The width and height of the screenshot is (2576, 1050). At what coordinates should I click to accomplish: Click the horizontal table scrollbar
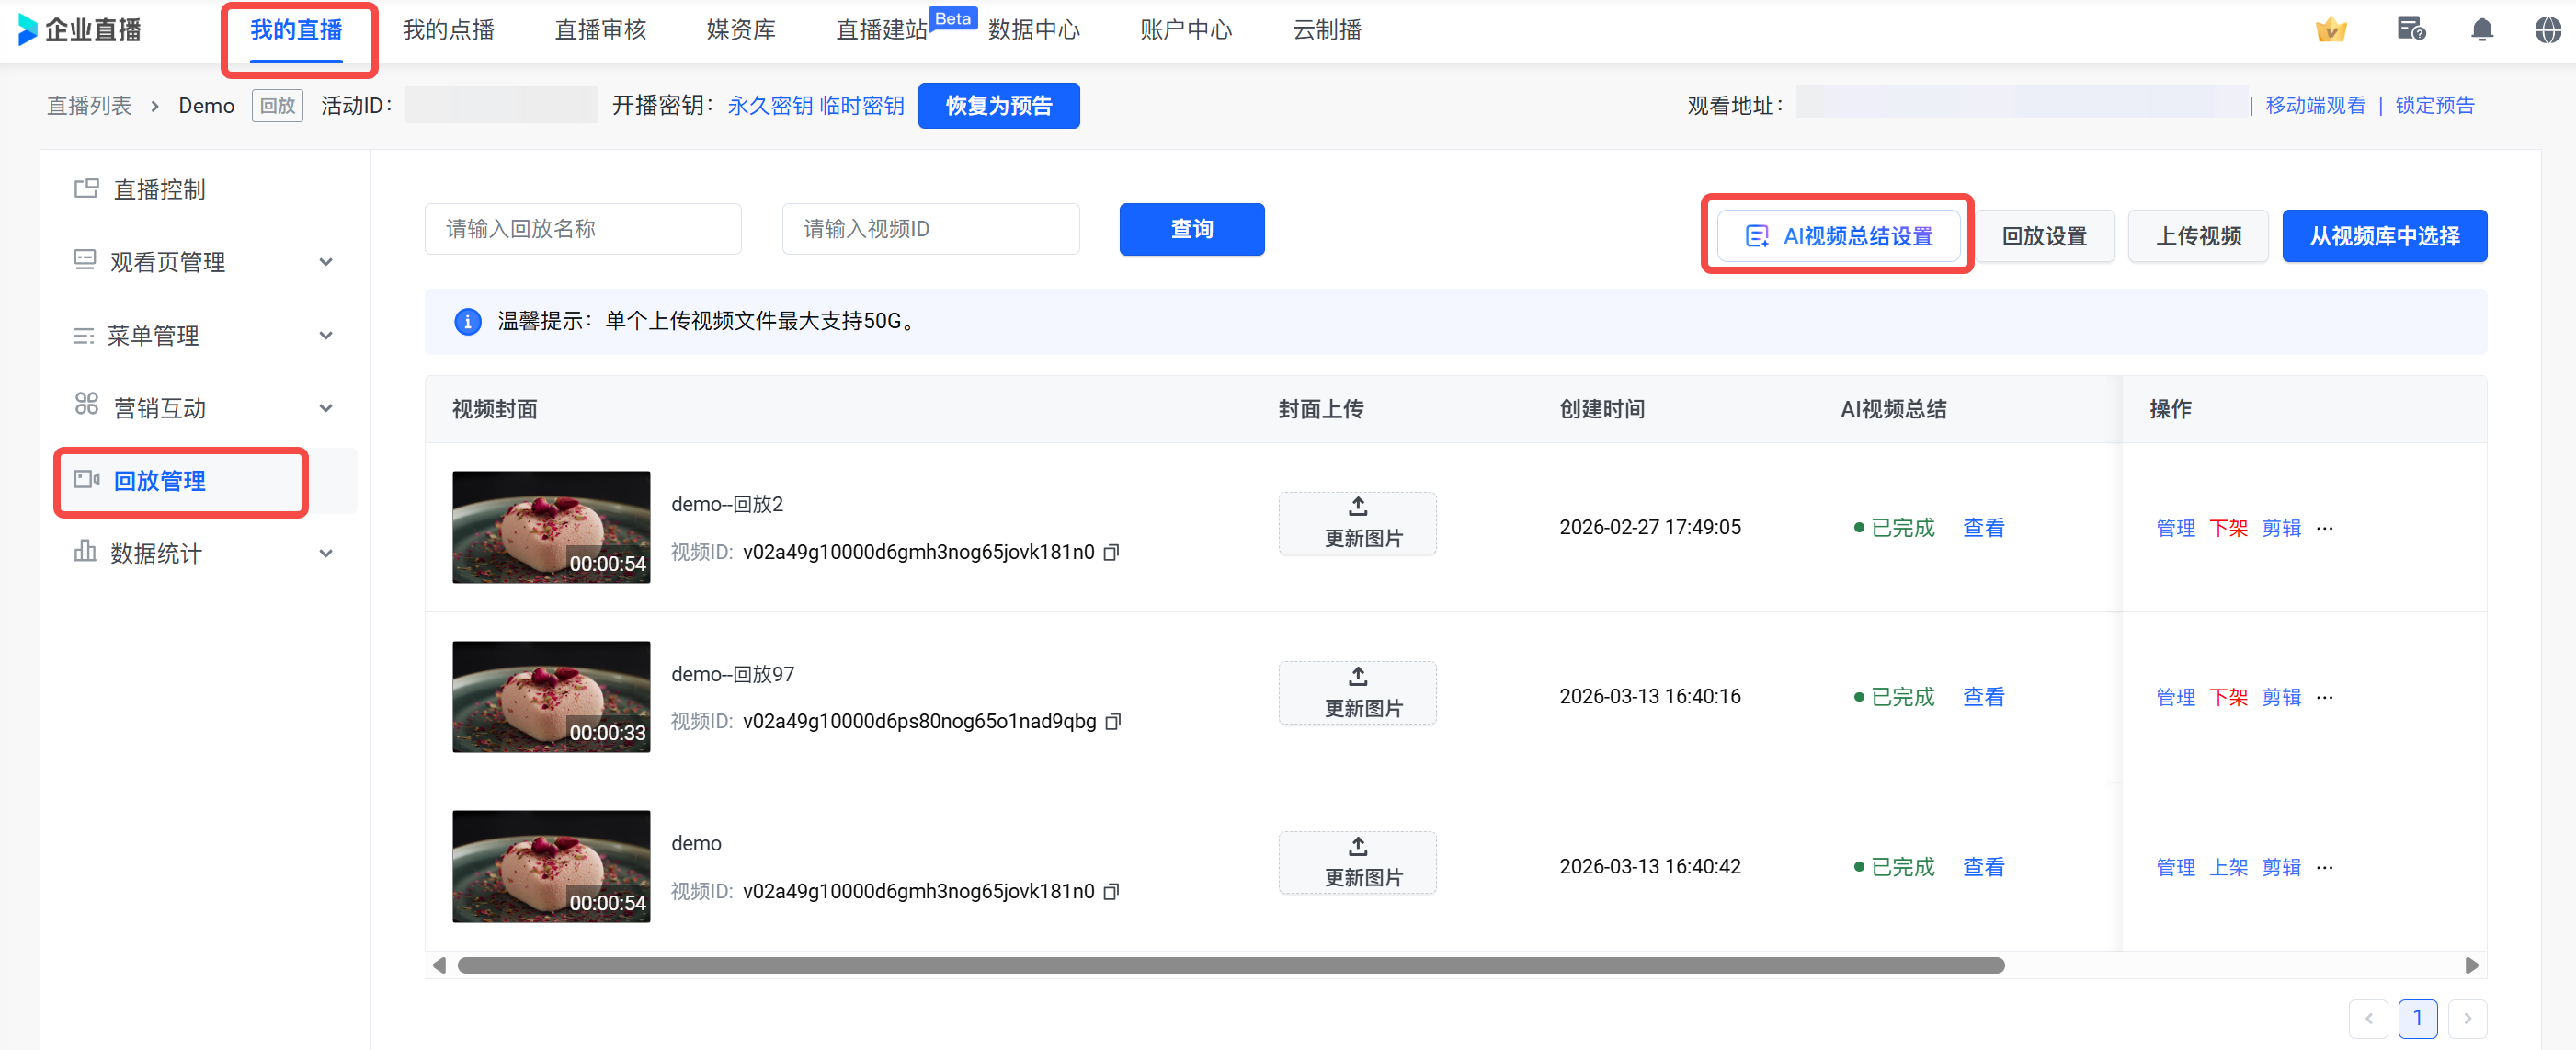[1230, 965]
